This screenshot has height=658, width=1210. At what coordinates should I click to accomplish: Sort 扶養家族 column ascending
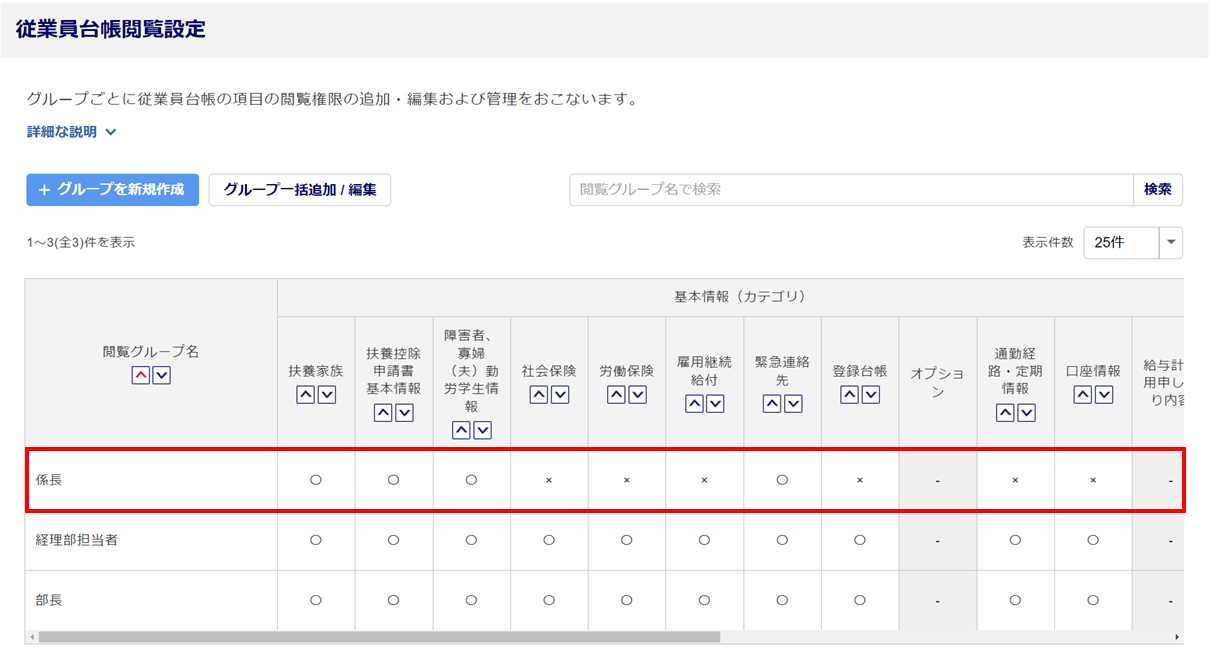pos(306,395)
